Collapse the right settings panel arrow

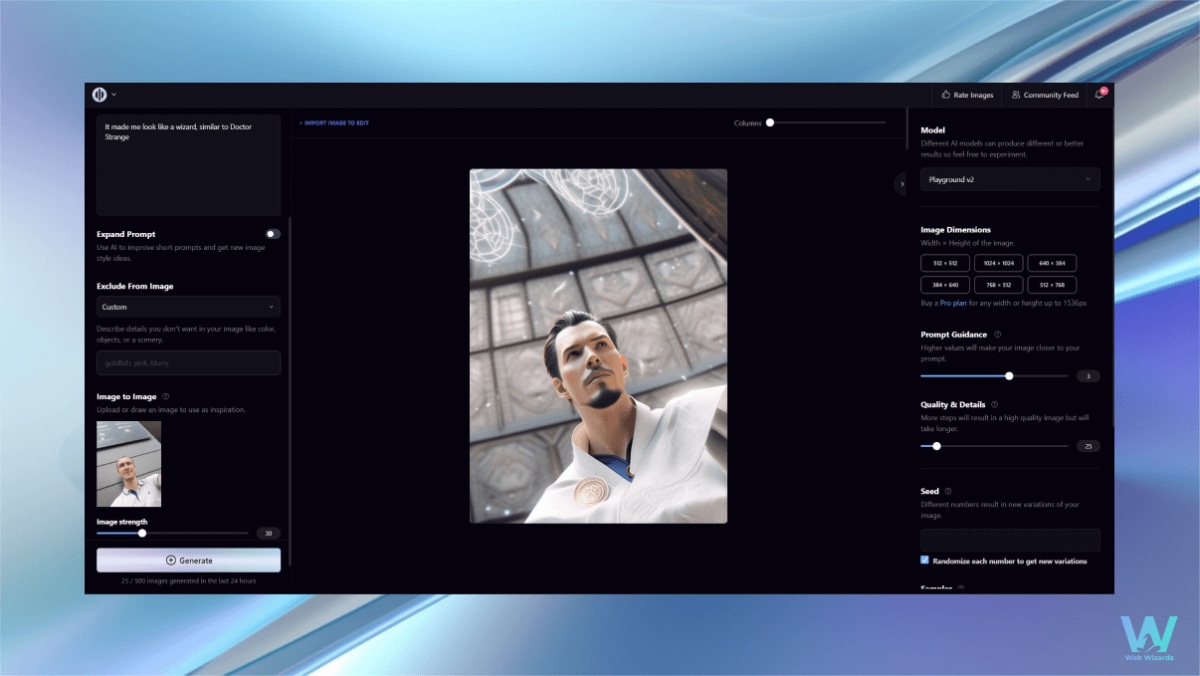pos(900,184)
